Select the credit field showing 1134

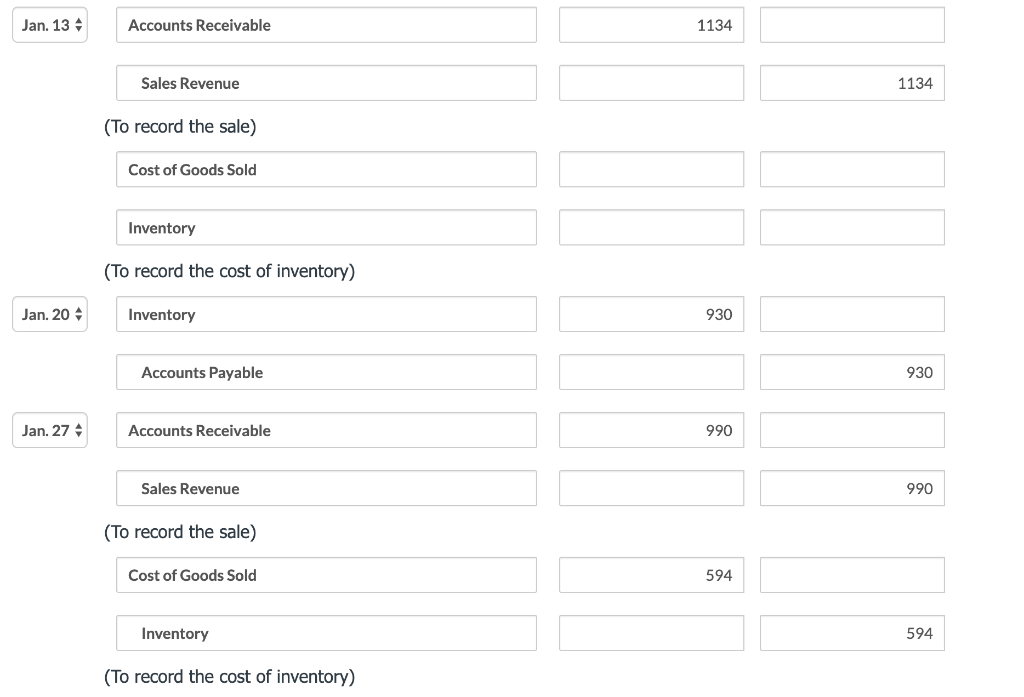(852, 83)
